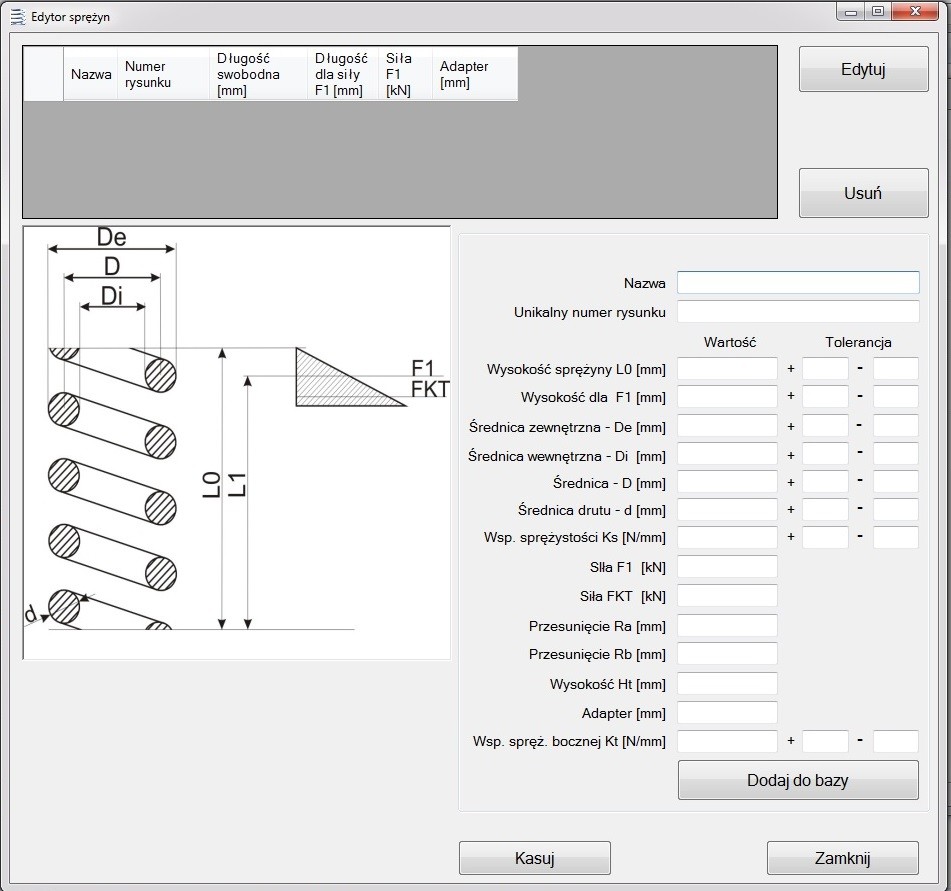951x891 pixels.
Task: Click the Numer rysunku column header
Action: coord(163,74)
